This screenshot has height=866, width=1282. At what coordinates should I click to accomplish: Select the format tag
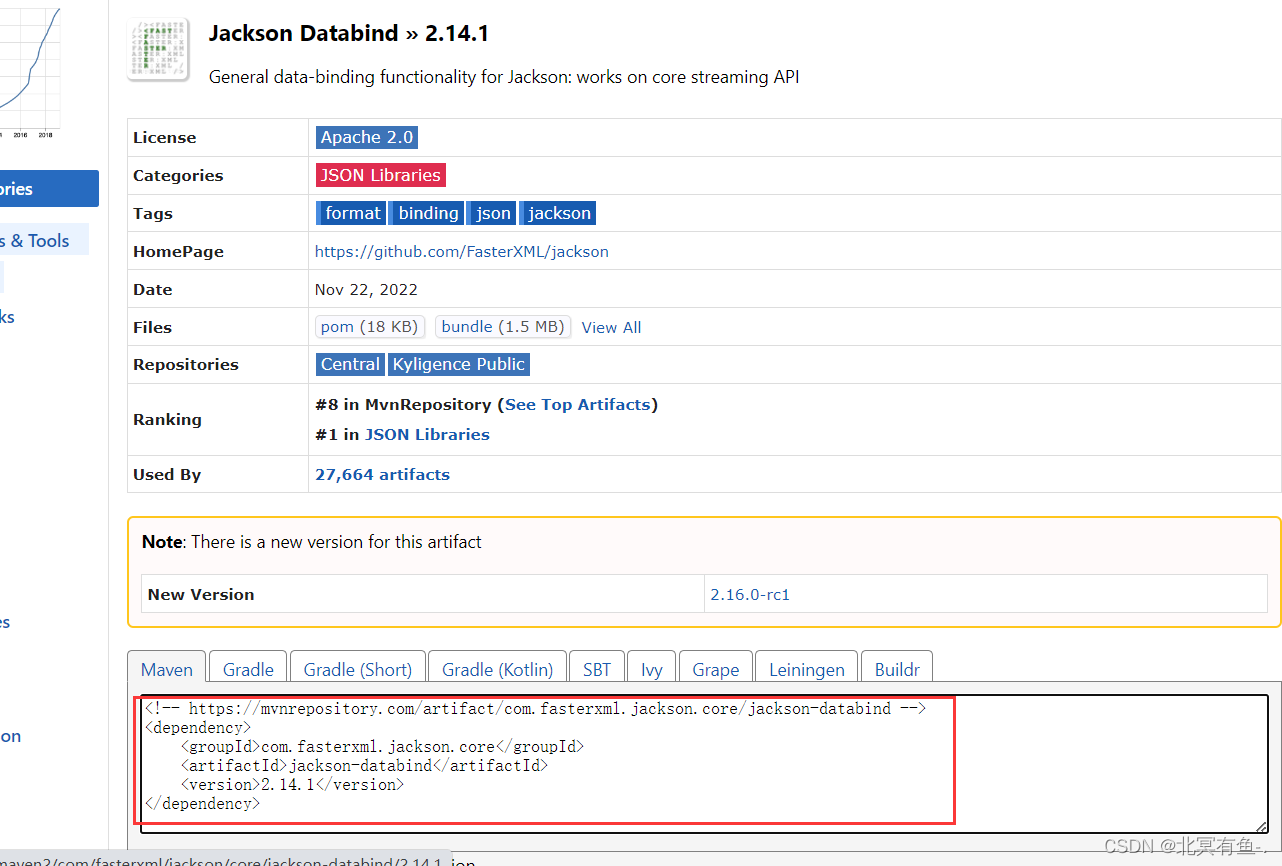pos(350,213)
